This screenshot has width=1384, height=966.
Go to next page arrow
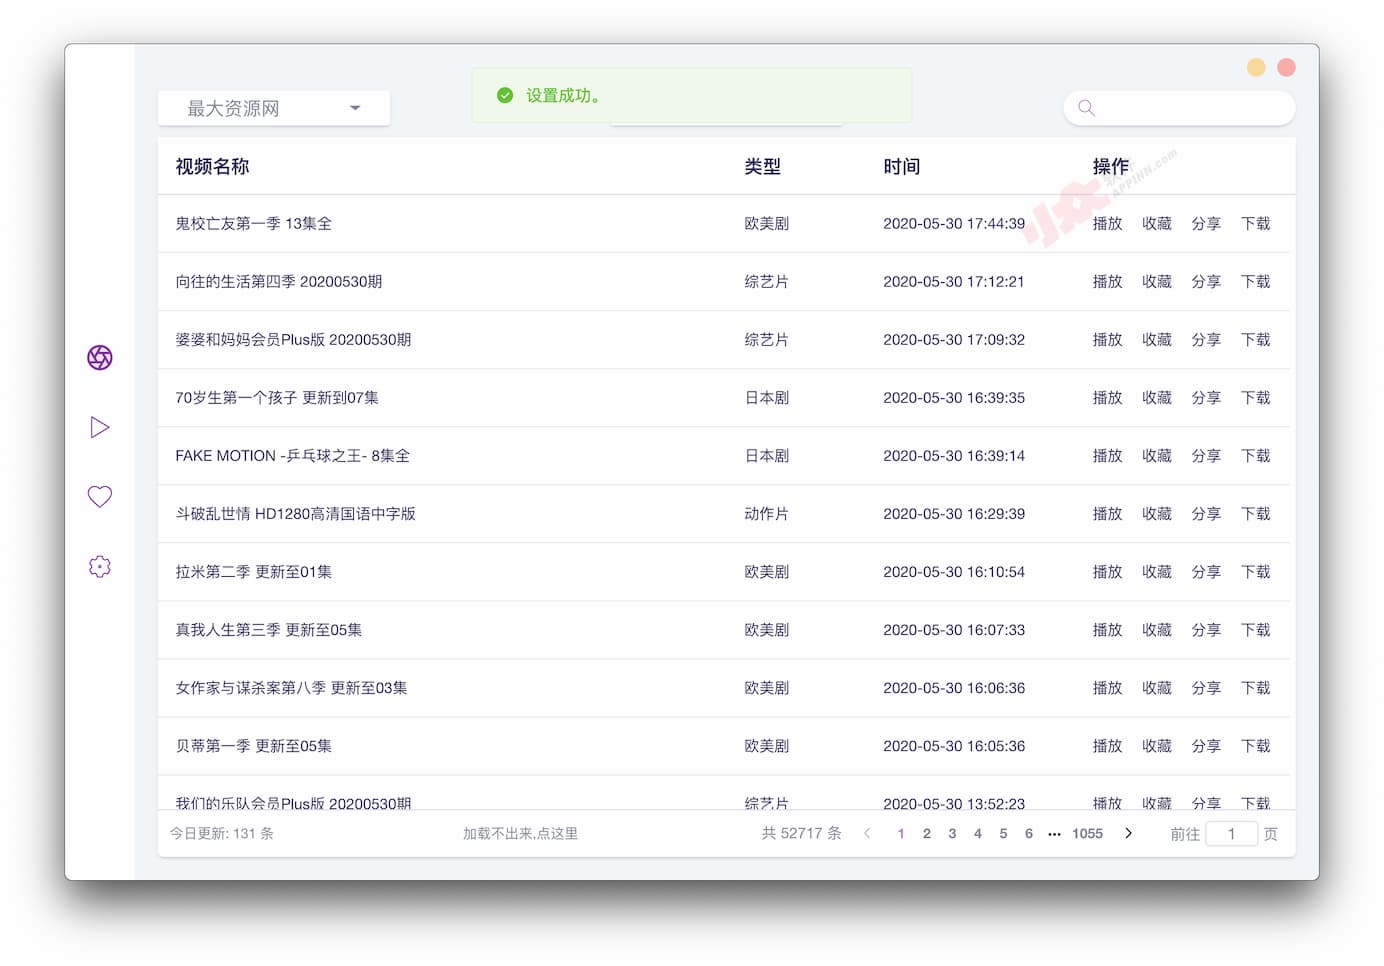pyautogui.click(x=1128, y=833)
